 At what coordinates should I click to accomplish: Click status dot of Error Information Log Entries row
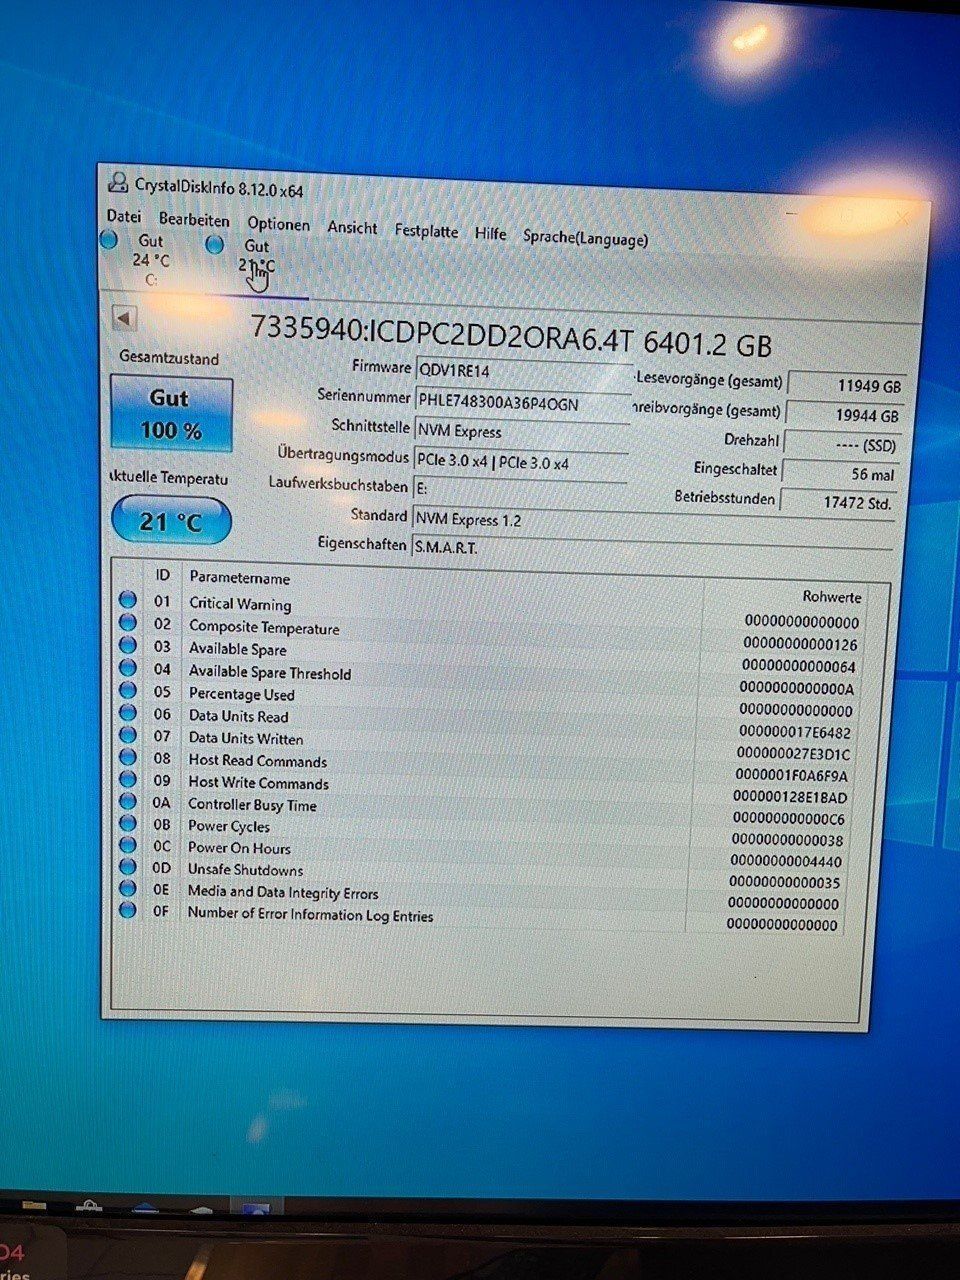coord(127,910)
